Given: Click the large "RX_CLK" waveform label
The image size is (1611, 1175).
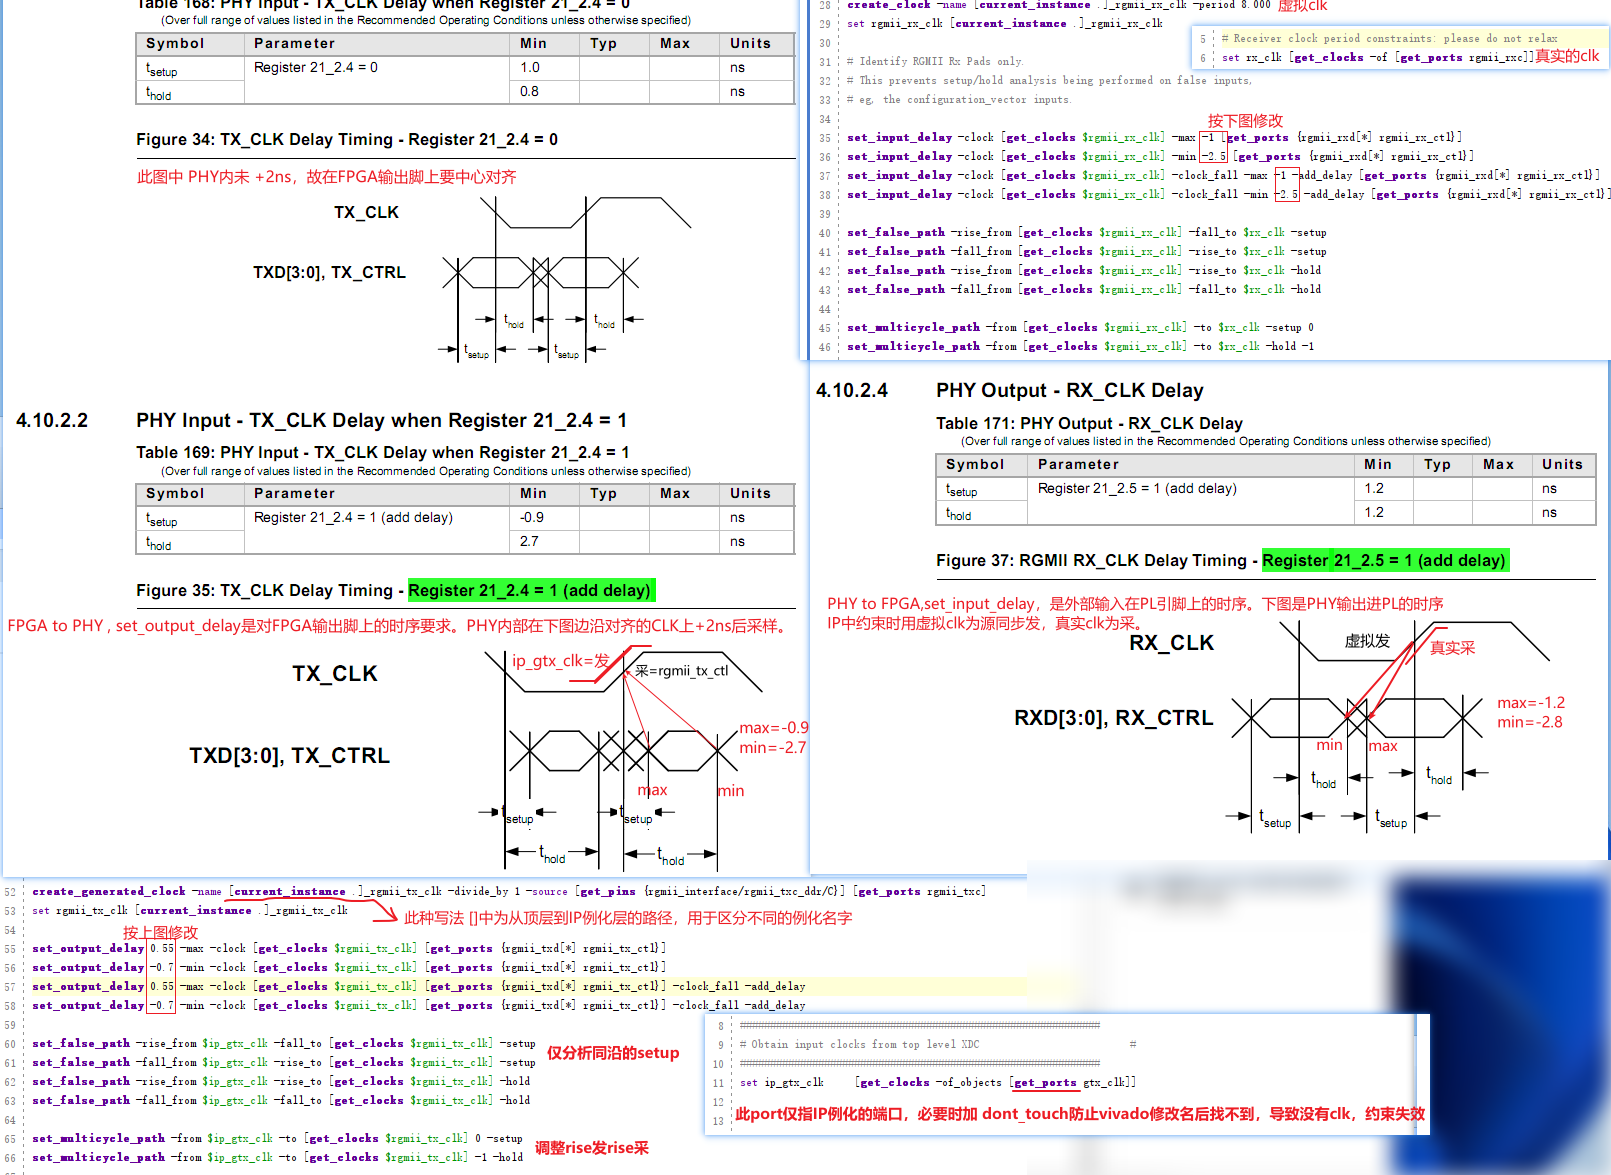Looking at the screenshot, I should pos(1171,643).
